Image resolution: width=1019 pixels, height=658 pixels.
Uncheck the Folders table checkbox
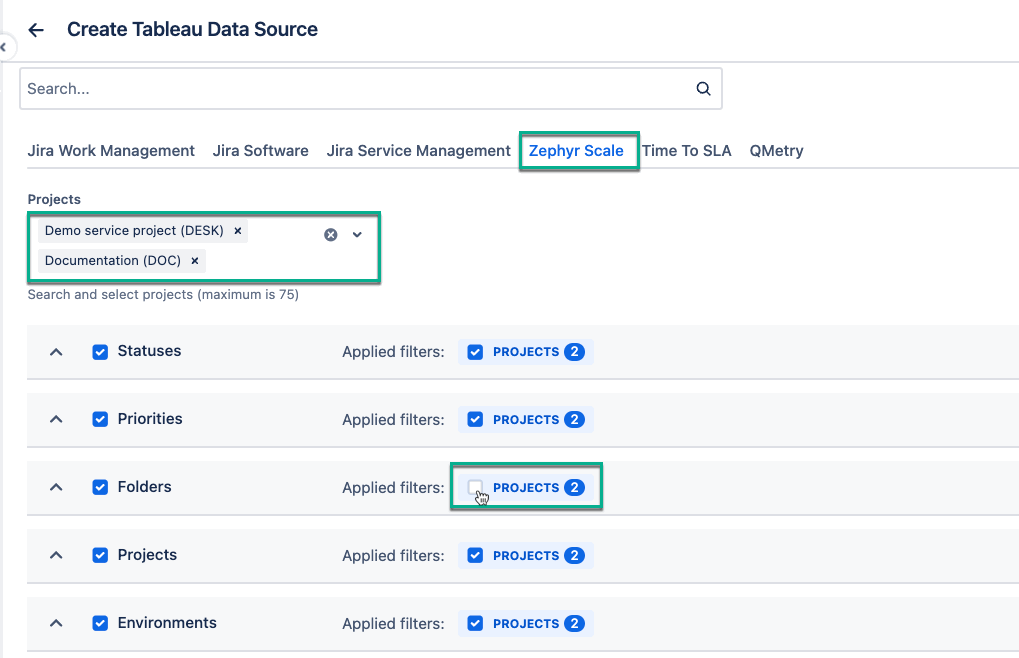click(100, 487)
